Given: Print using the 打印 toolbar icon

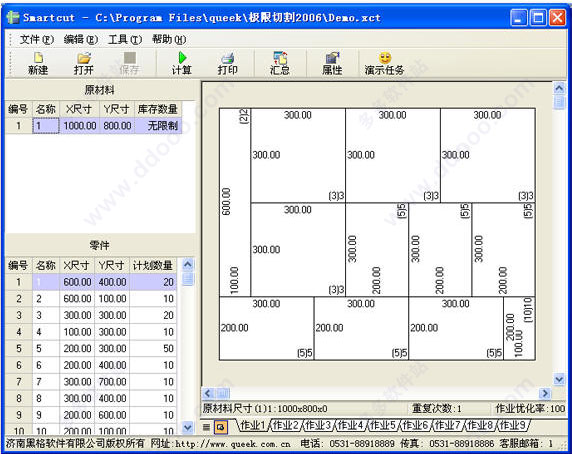Looking at the screenshot, I should coord(228,63).
